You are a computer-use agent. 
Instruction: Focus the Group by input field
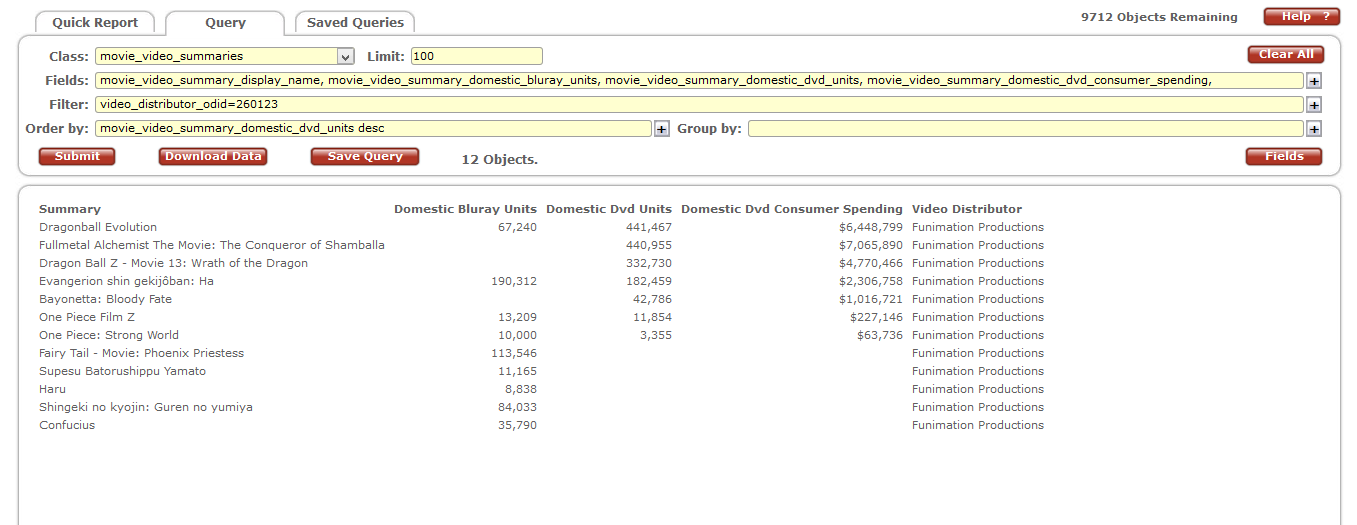click(1025, 128)
